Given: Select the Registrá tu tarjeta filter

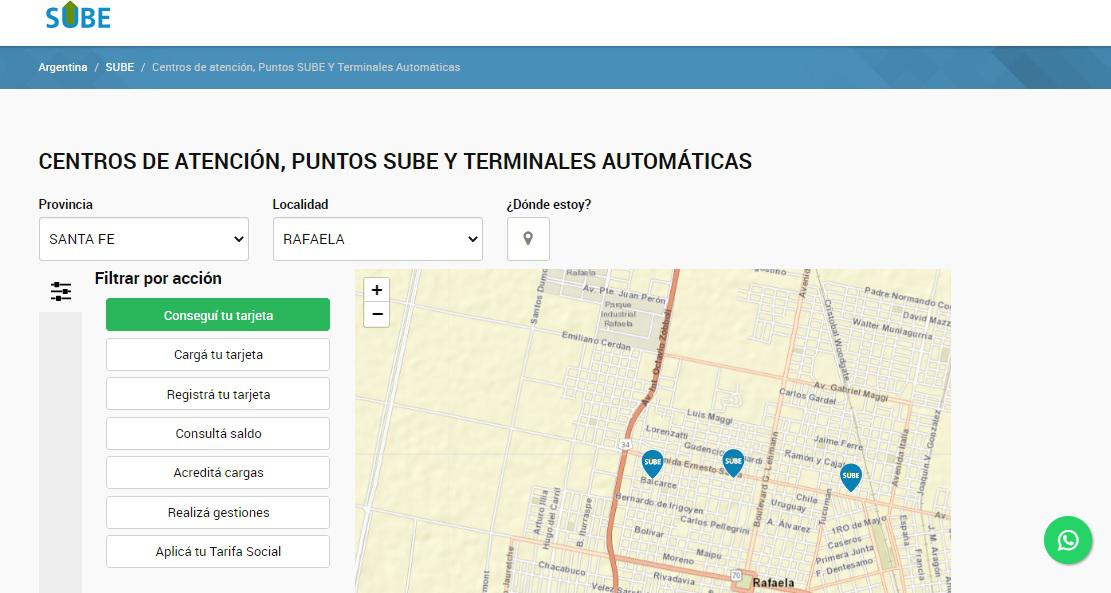Looking at the screenshot, I should pyautogui.click(x=218, y=394).
